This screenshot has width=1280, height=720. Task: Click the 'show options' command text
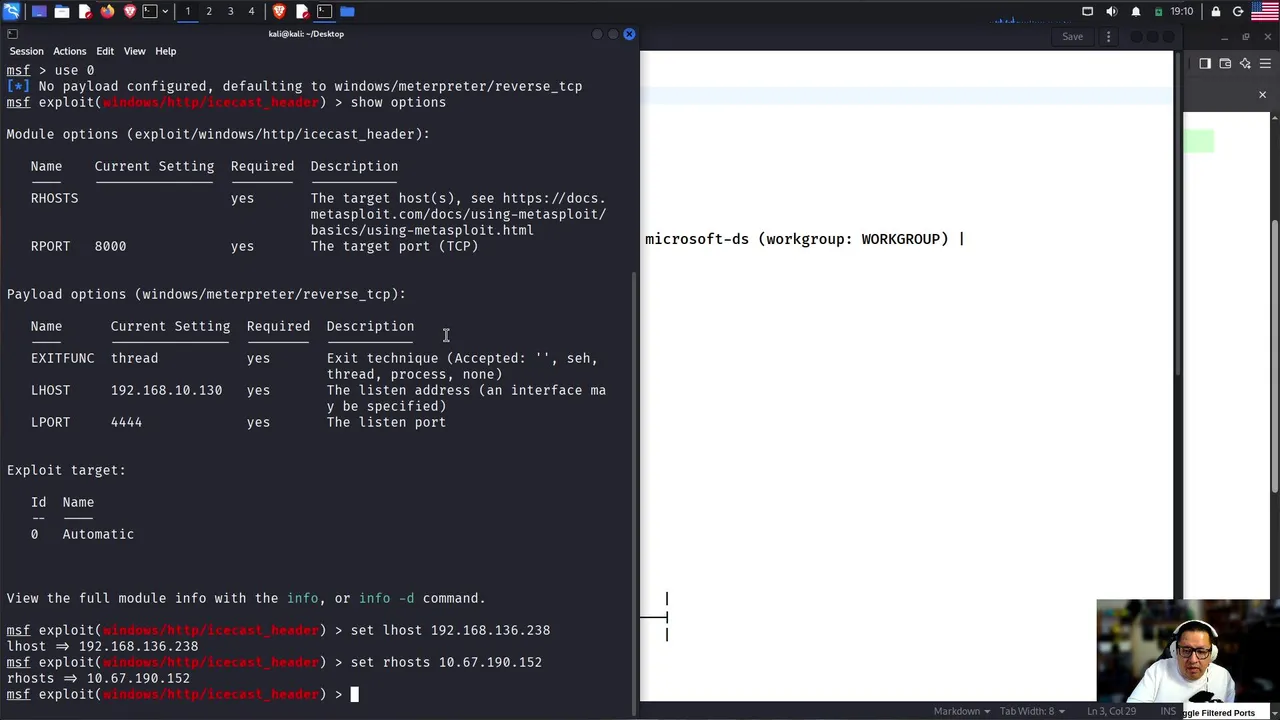pos(398,102)
